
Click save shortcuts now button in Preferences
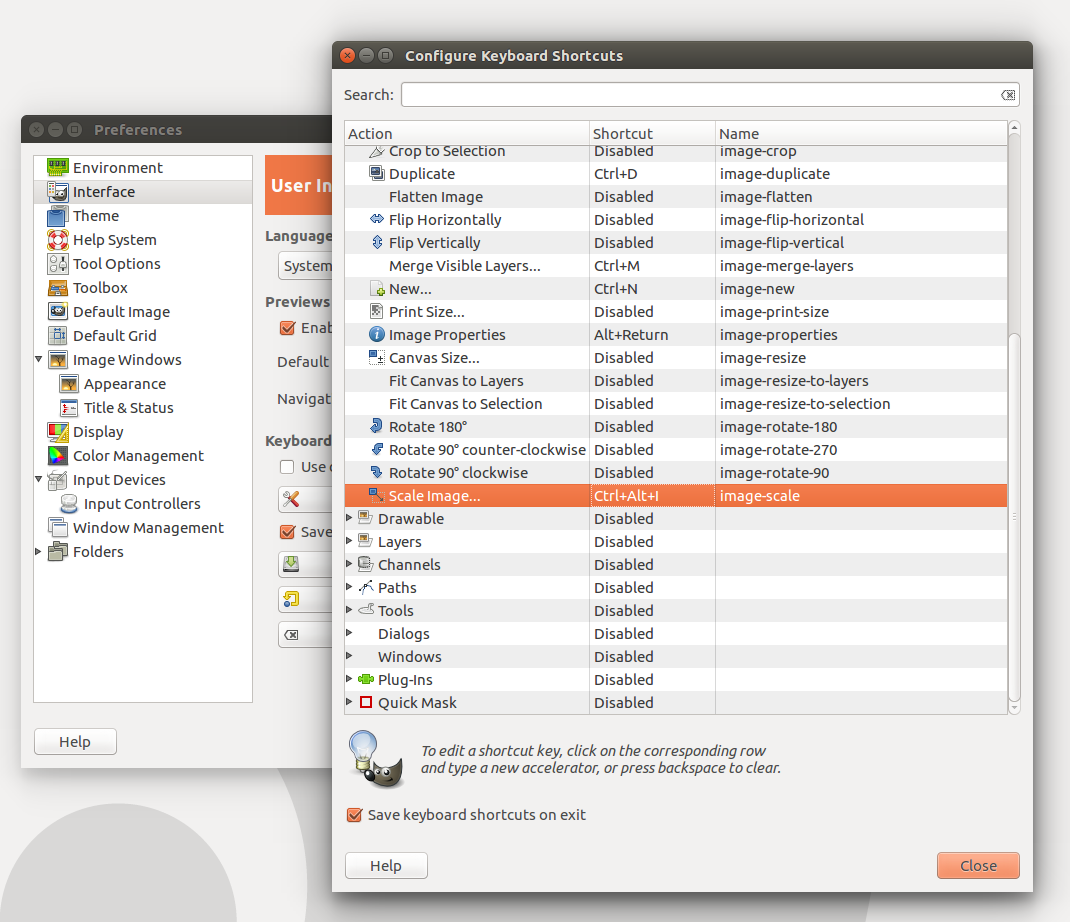point(305,564)
